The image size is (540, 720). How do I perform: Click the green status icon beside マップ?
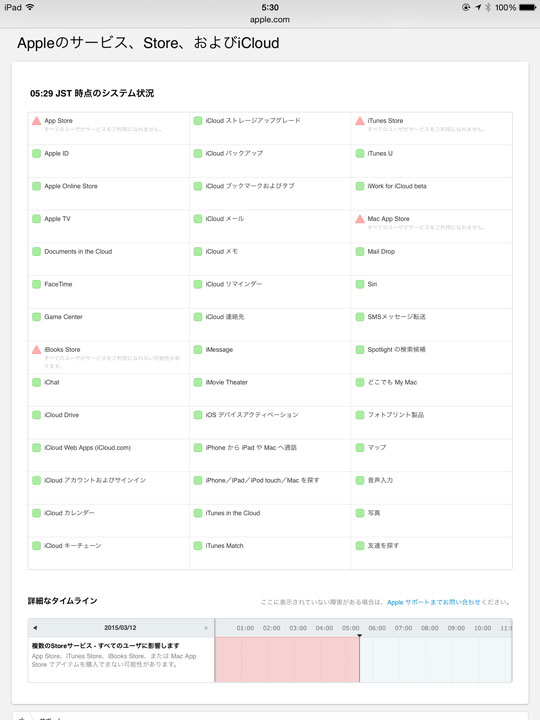tap(360, 447)
